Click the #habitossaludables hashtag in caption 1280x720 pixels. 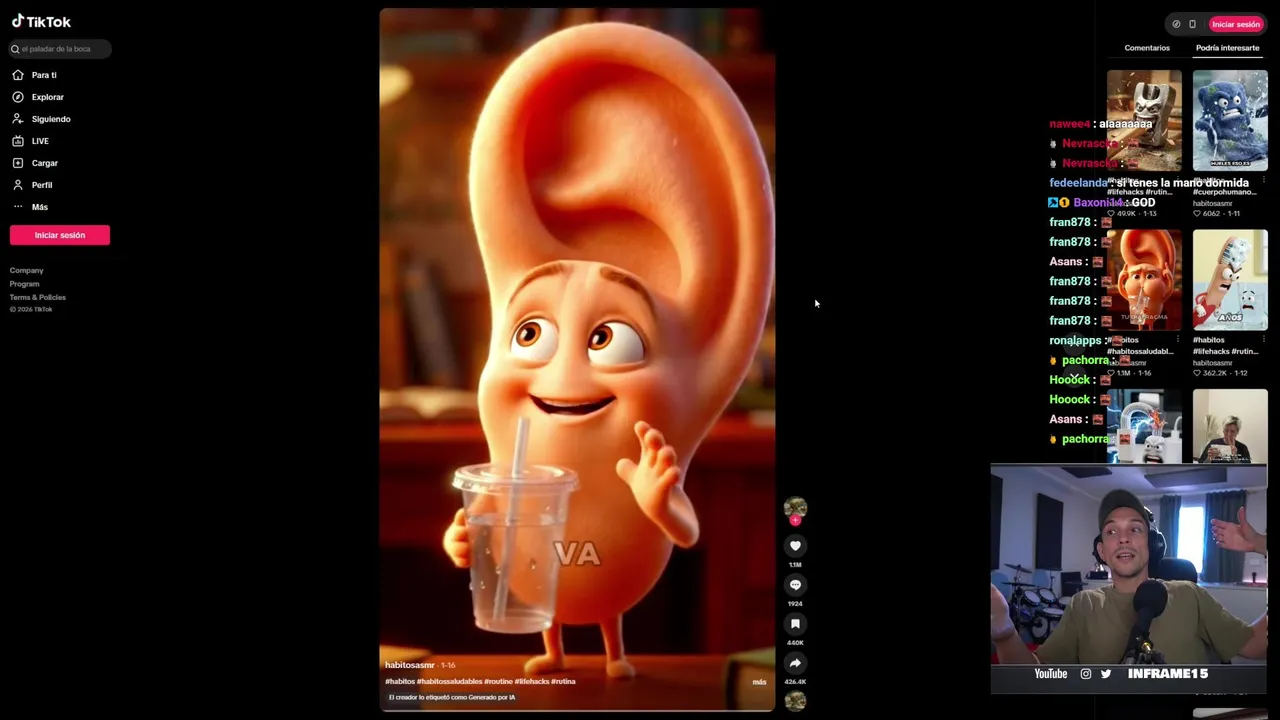449,681
